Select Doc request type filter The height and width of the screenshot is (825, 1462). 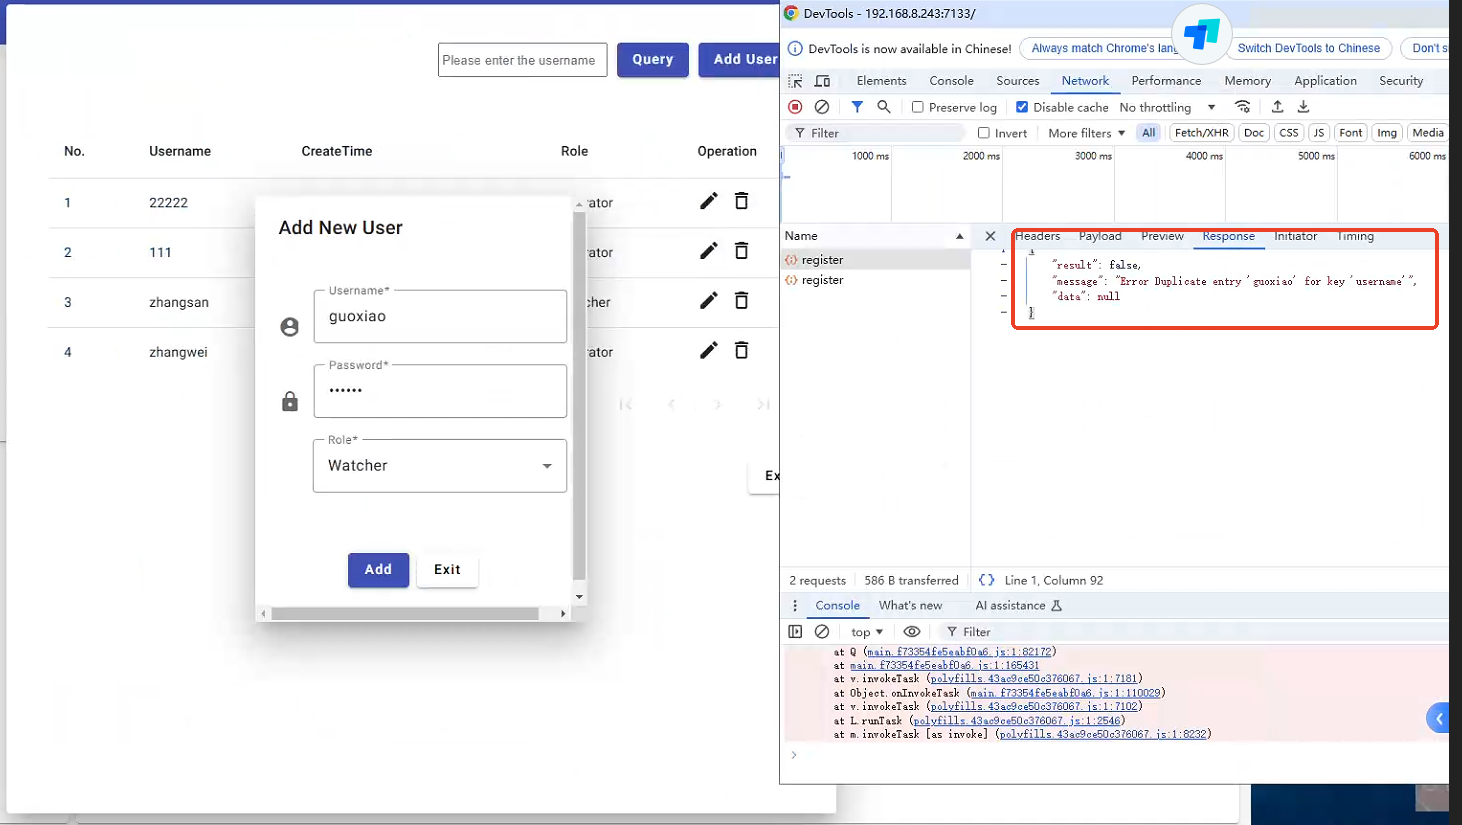click(1254, 133)
